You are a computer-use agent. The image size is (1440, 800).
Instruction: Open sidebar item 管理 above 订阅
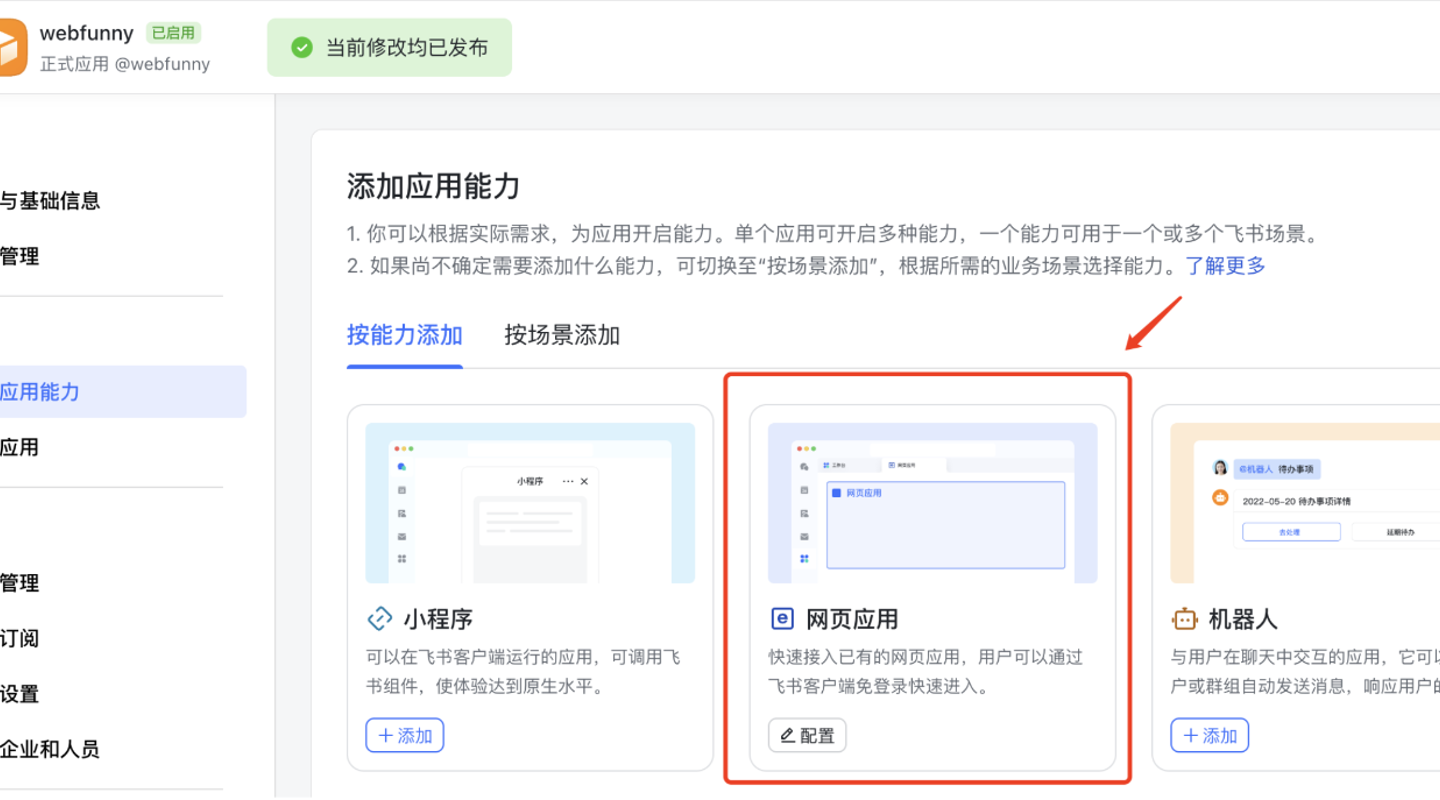pyautogui.click(x=20, y=583)
